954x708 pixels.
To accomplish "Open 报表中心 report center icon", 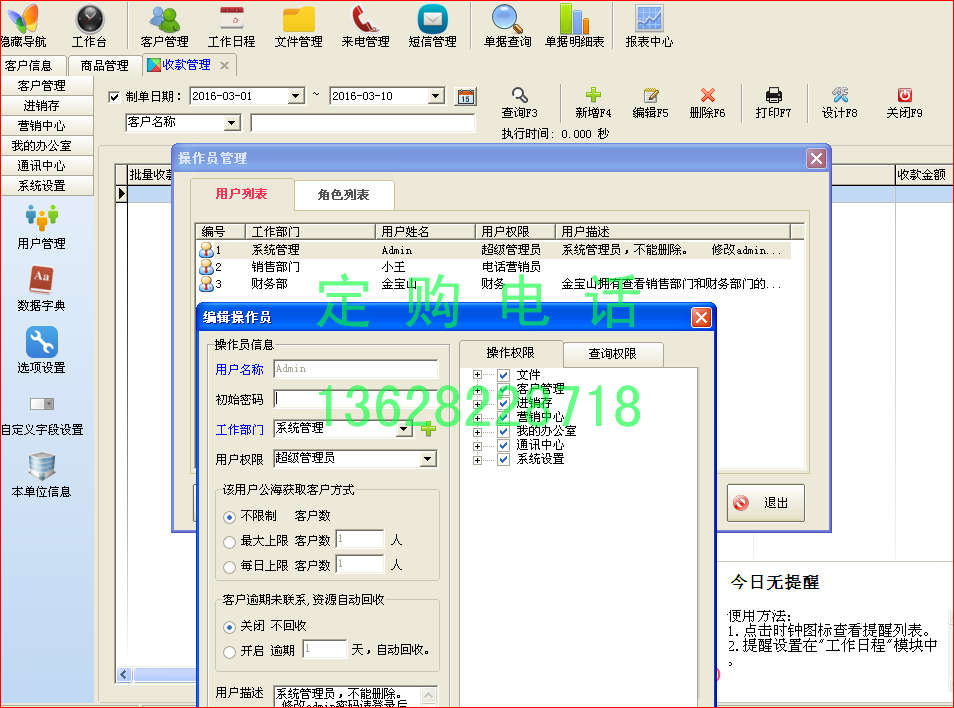I will [649, 25].
